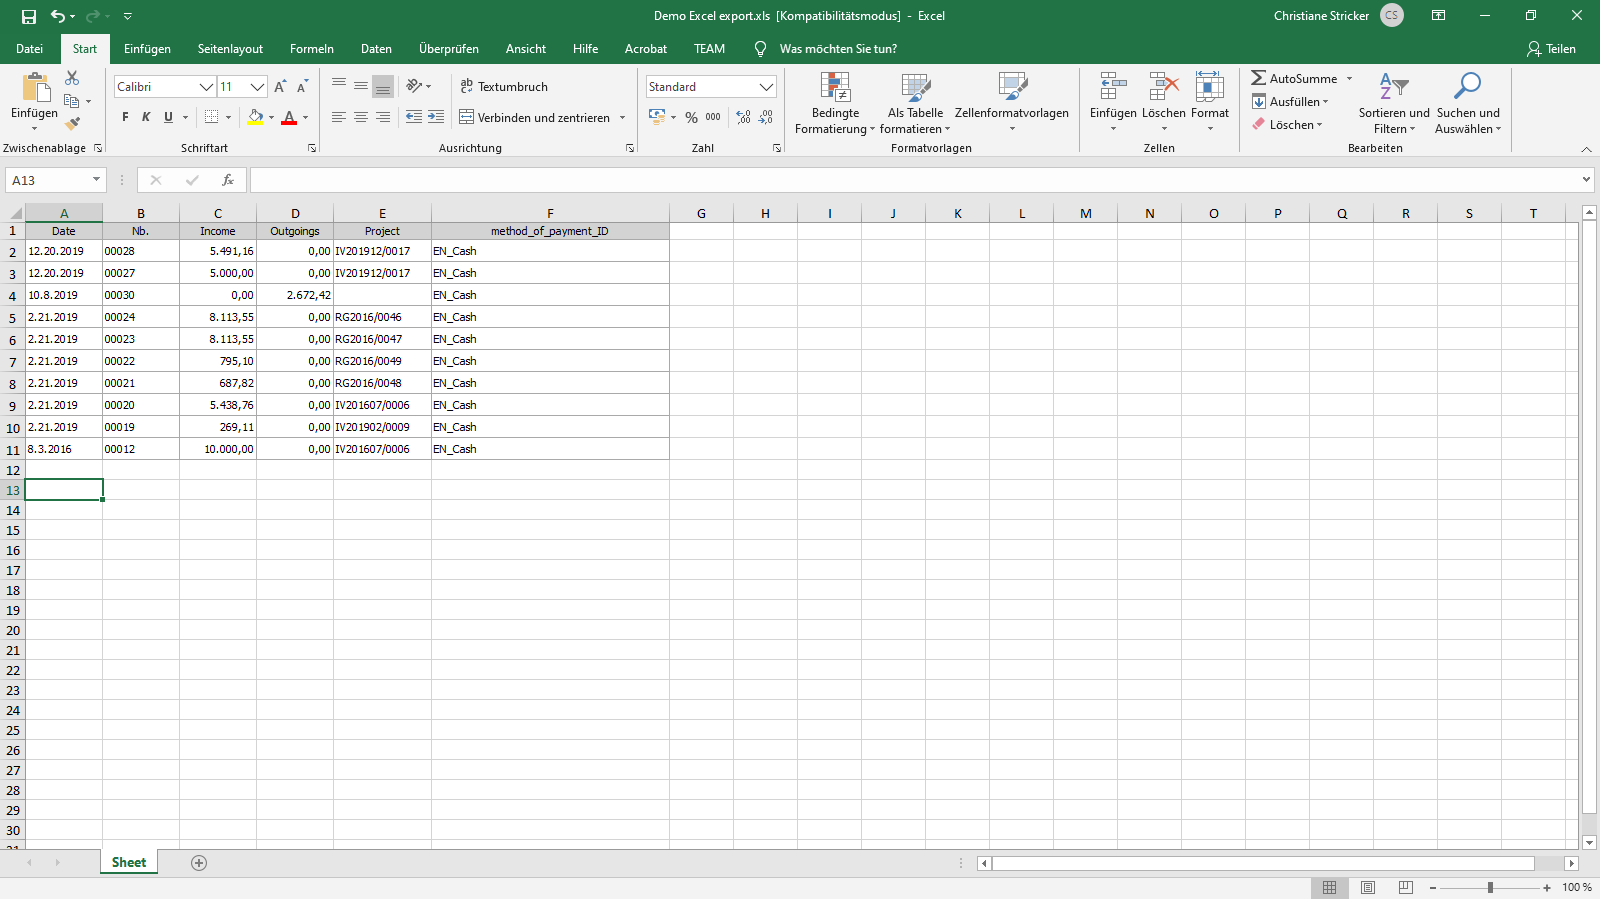Screen dimensions: 1600x900
Task: Open Sortieren und Filtern
Action: click(1393, 103)
